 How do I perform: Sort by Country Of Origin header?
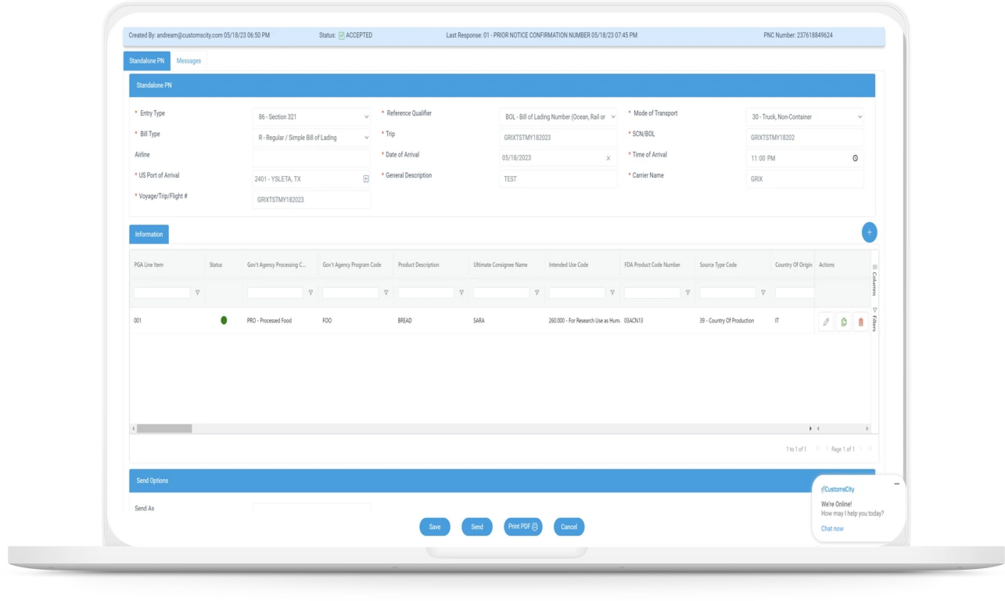tap(793, 265)
